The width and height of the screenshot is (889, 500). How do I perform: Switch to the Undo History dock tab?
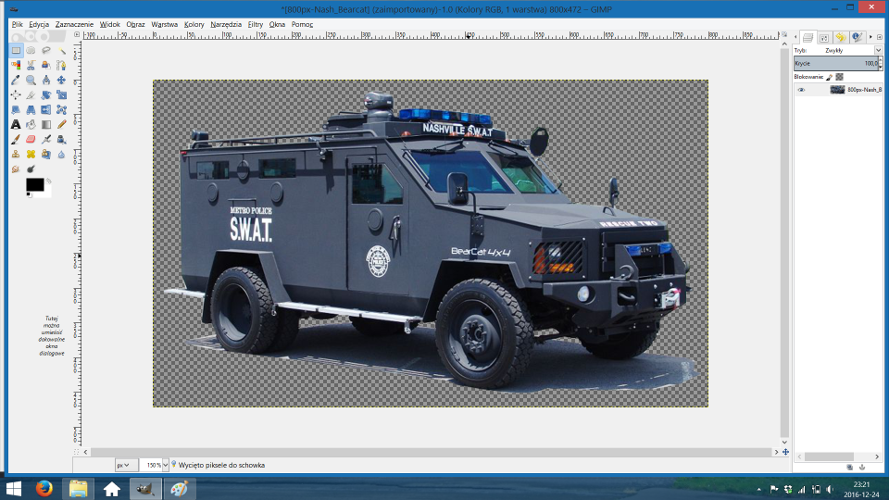coord(841,37)
